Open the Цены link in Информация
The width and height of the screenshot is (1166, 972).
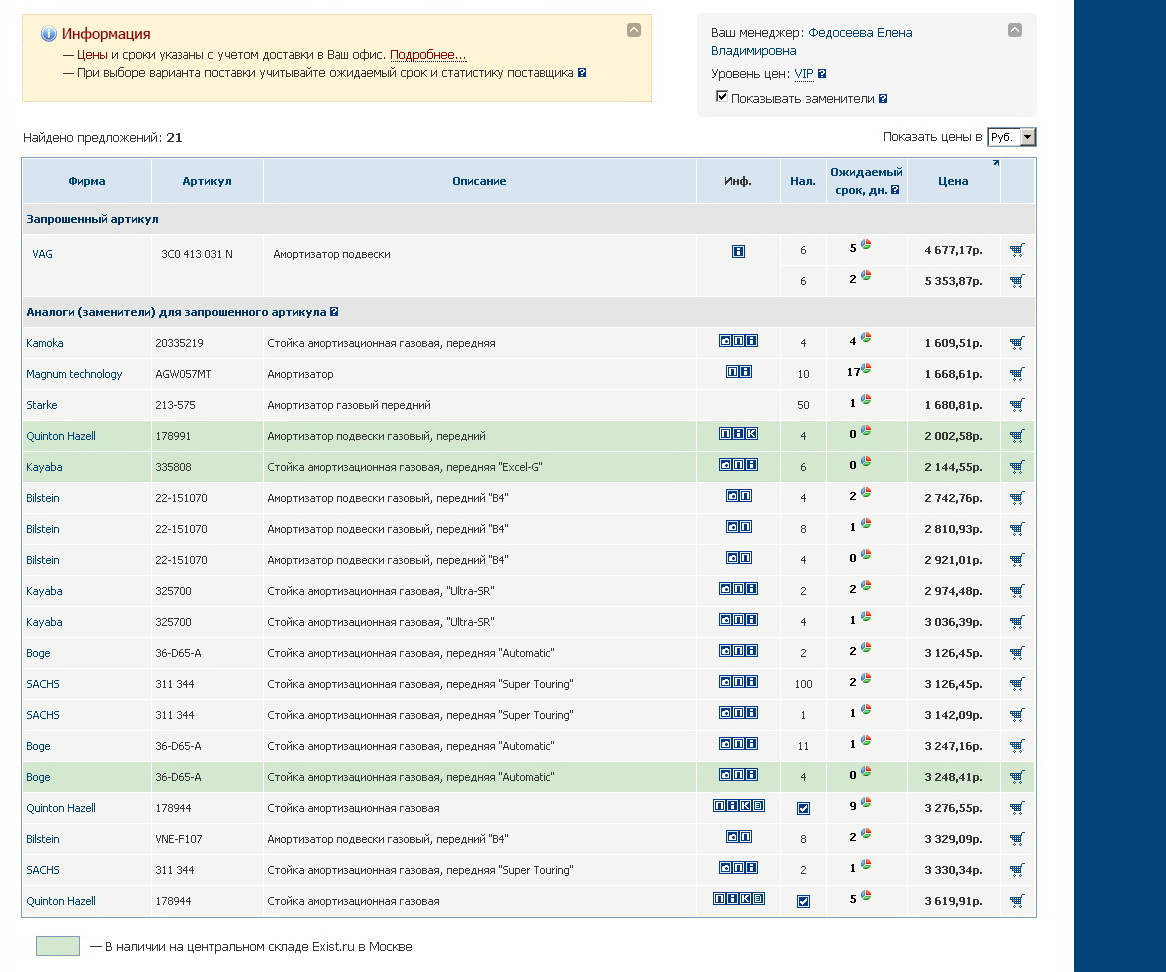92,55
